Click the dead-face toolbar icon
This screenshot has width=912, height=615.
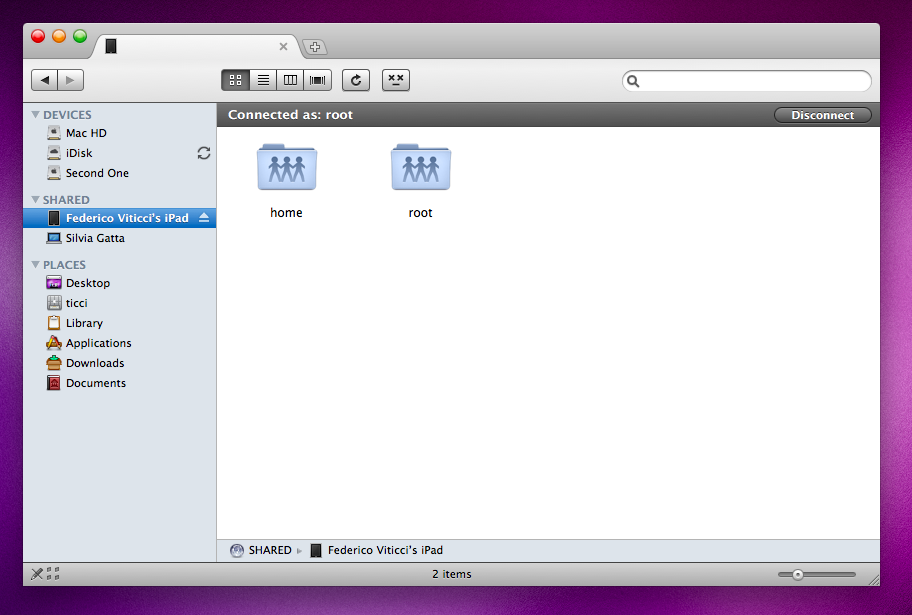[395, 80]
